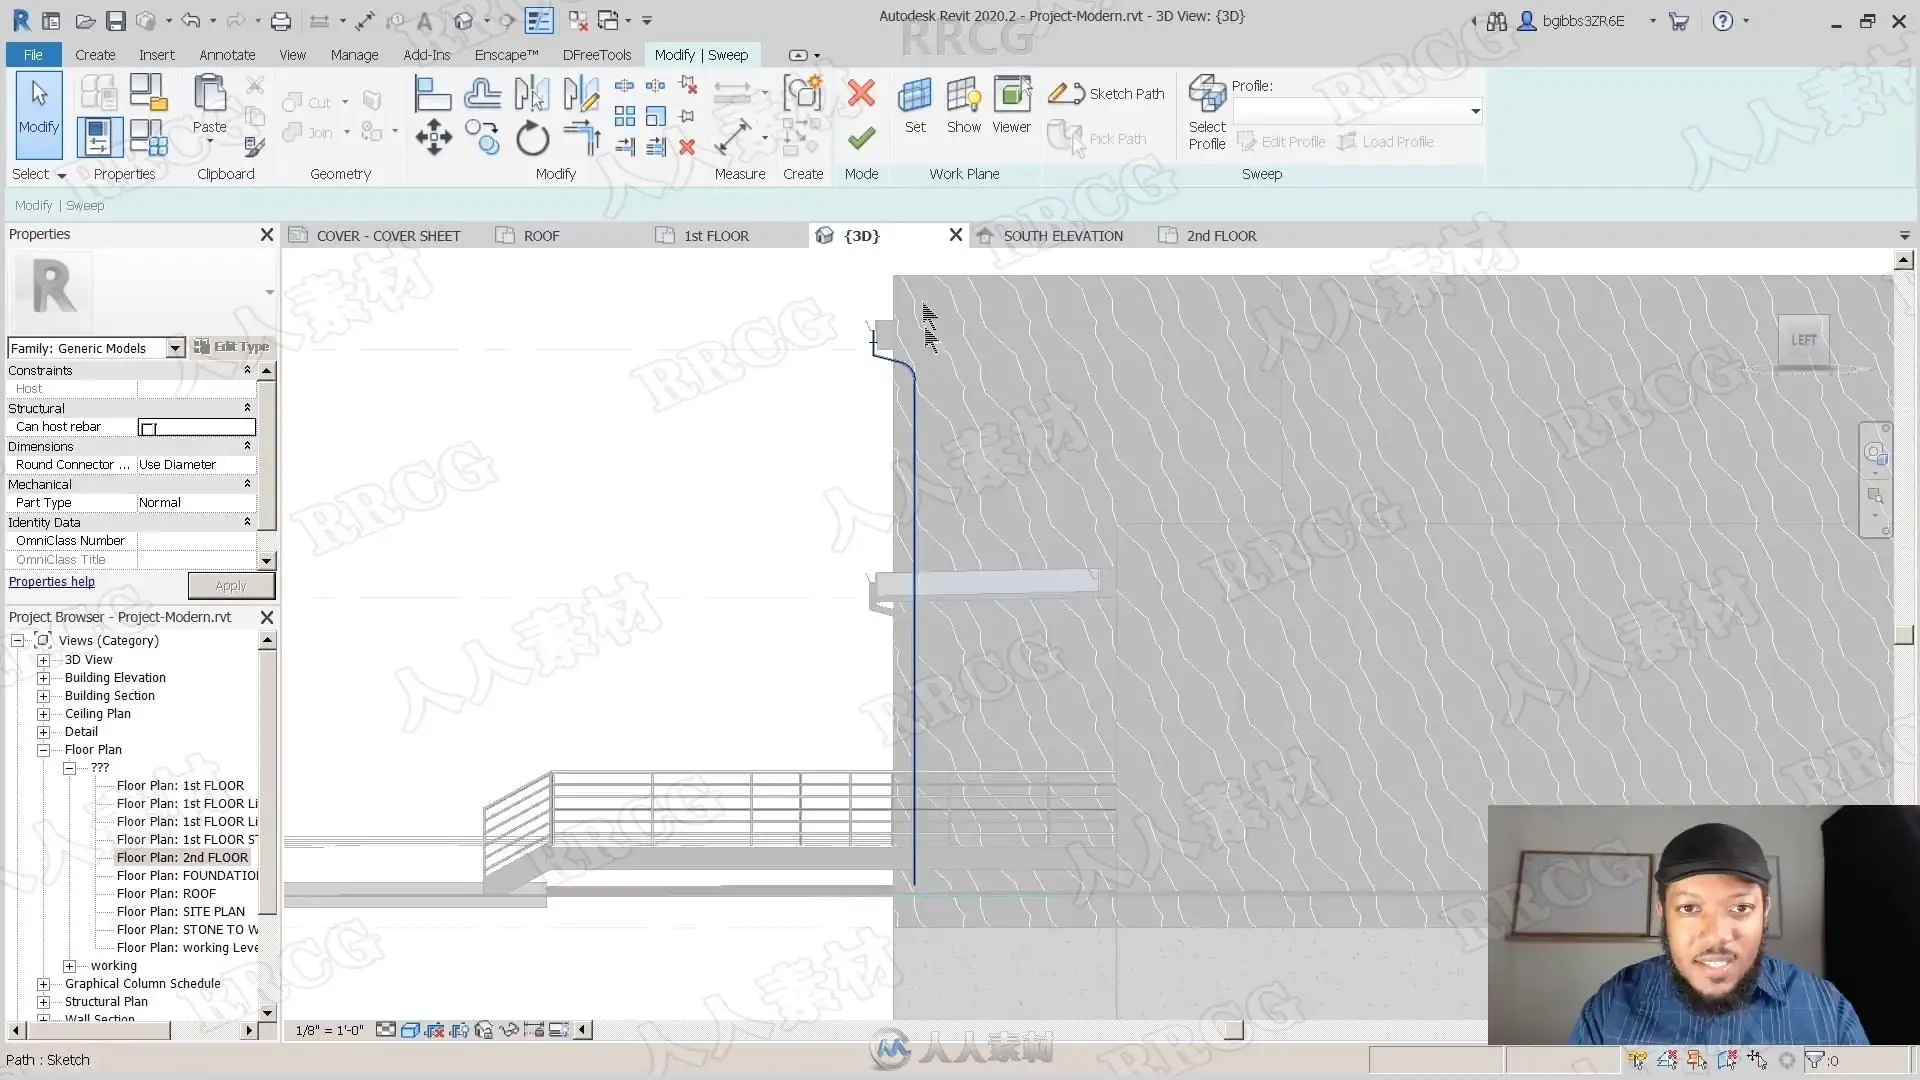Click the red Delete icon in Modify panel
1920x1080 pixels.
click(x=687, y=147)
